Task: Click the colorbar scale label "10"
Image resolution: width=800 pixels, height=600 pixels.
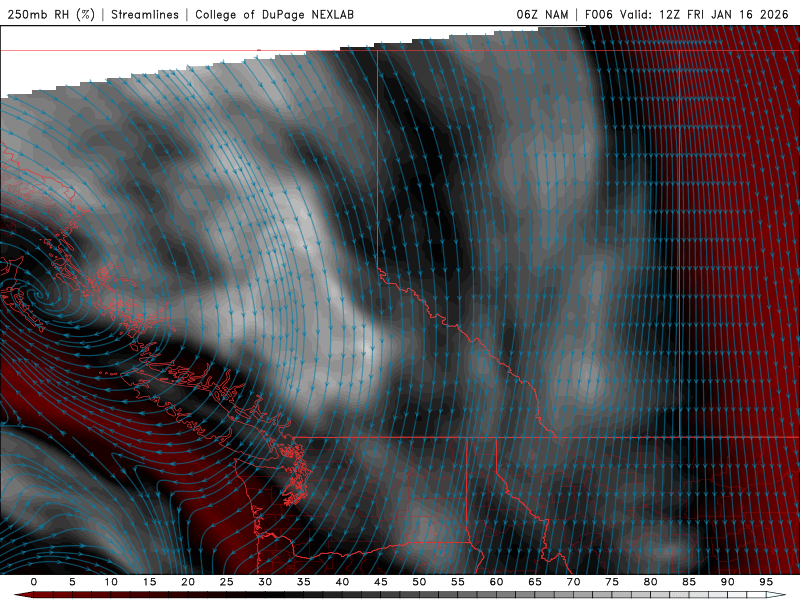Action: click(x=111, y=582)
